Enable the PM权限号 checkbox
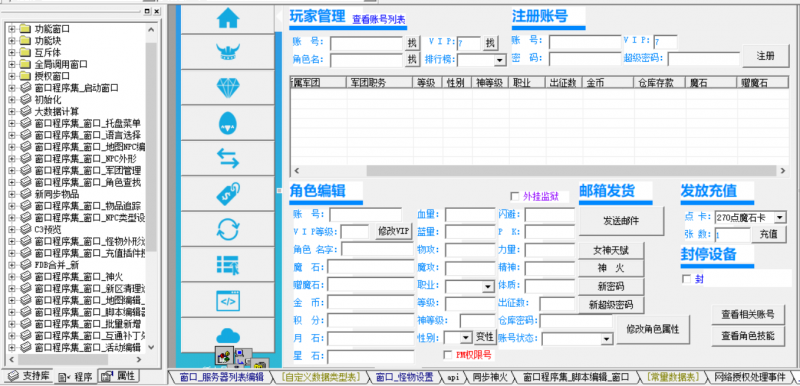800x386 pixels. [448, 354]
